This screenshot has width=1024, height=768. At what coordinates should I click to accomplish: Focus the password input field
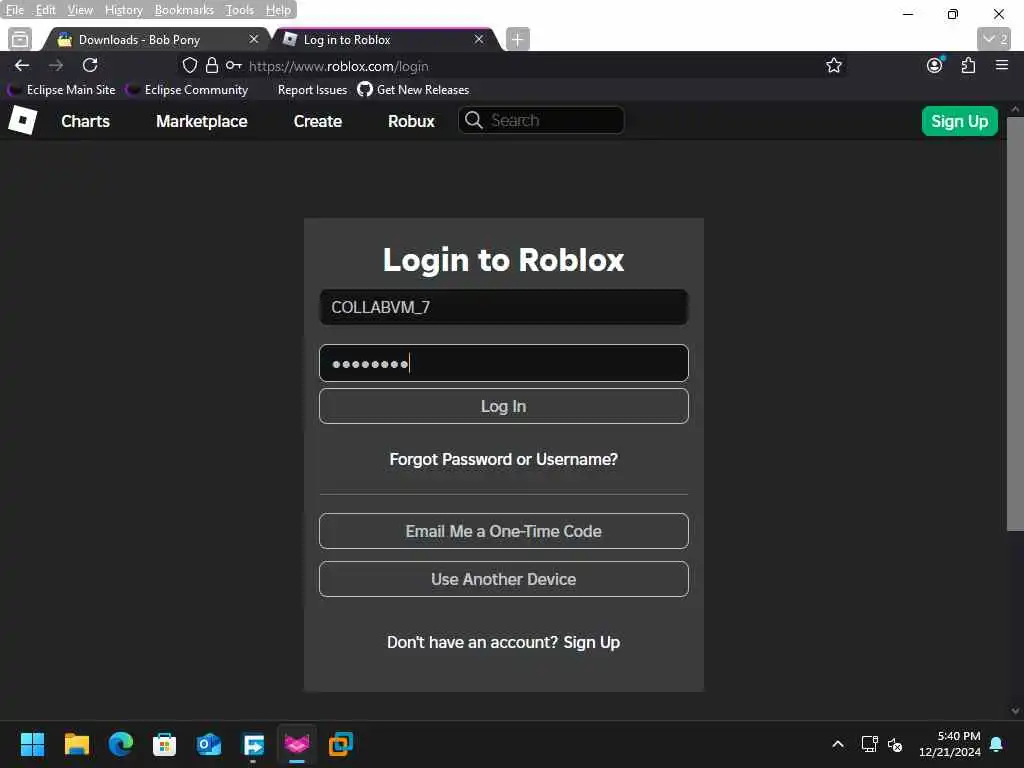point(504,363)
